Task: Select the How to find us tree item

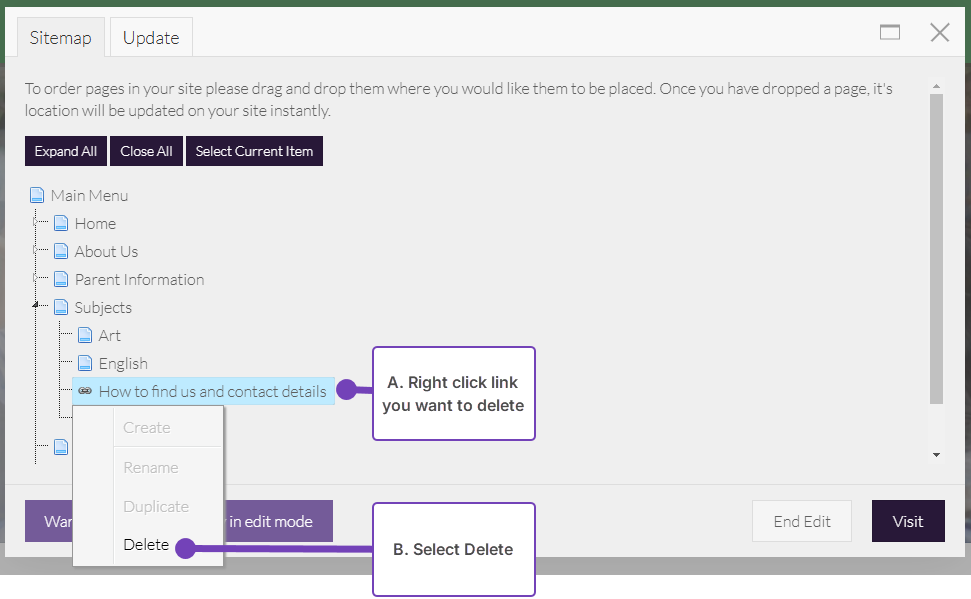Action: [x=212, y=392]
